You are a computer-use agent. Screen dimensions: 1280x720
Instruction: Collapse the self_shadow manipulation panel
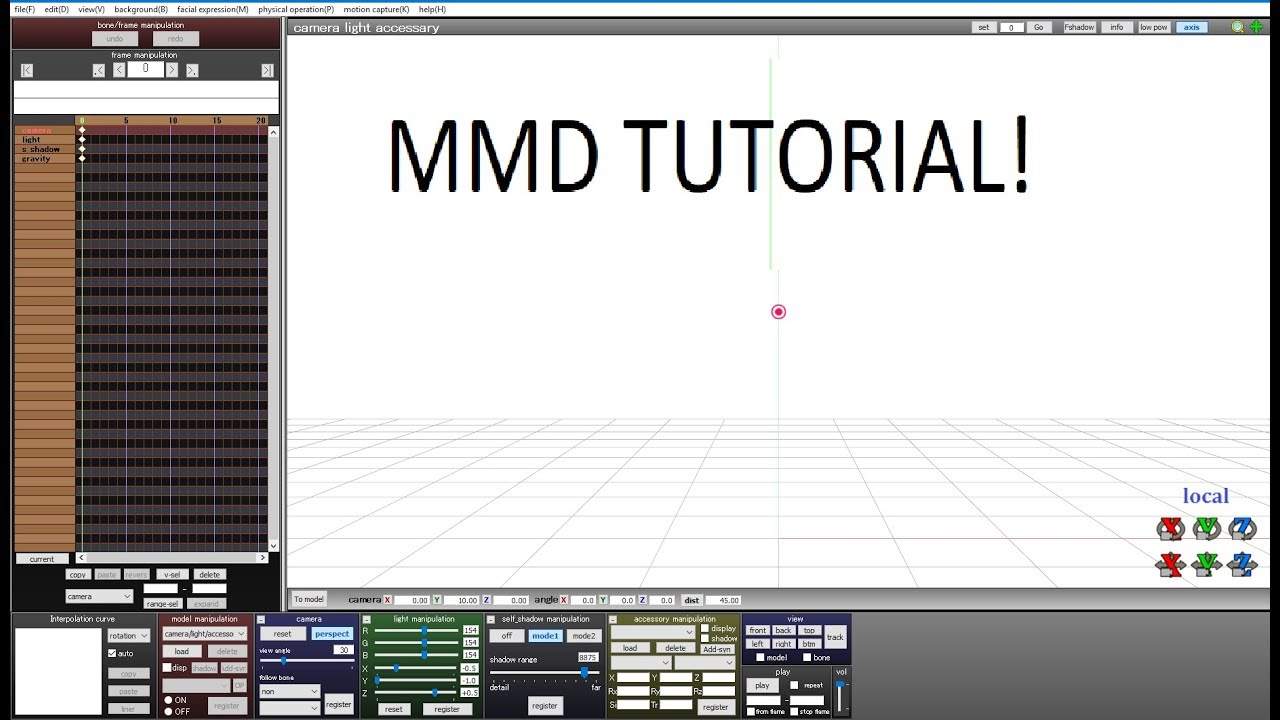coord(491,620)
